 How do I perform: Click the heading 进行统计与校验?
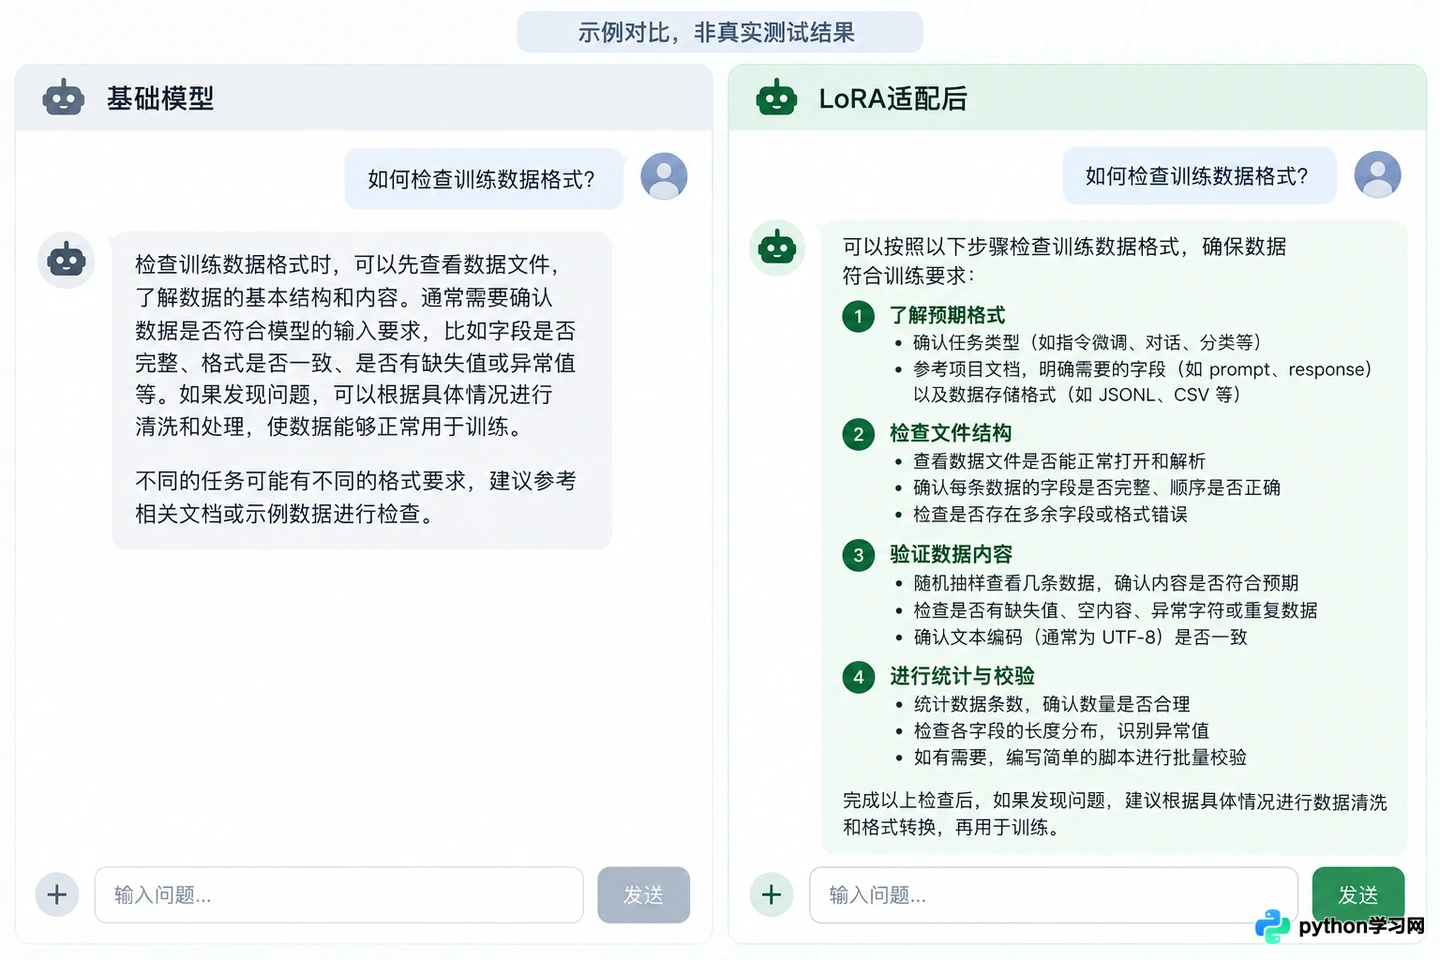coord(962,676)
